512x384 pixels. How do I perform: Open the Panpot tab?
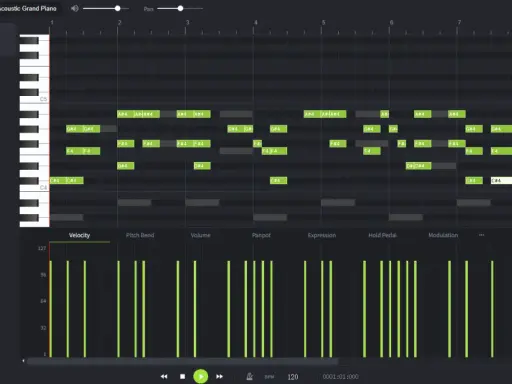261,235
